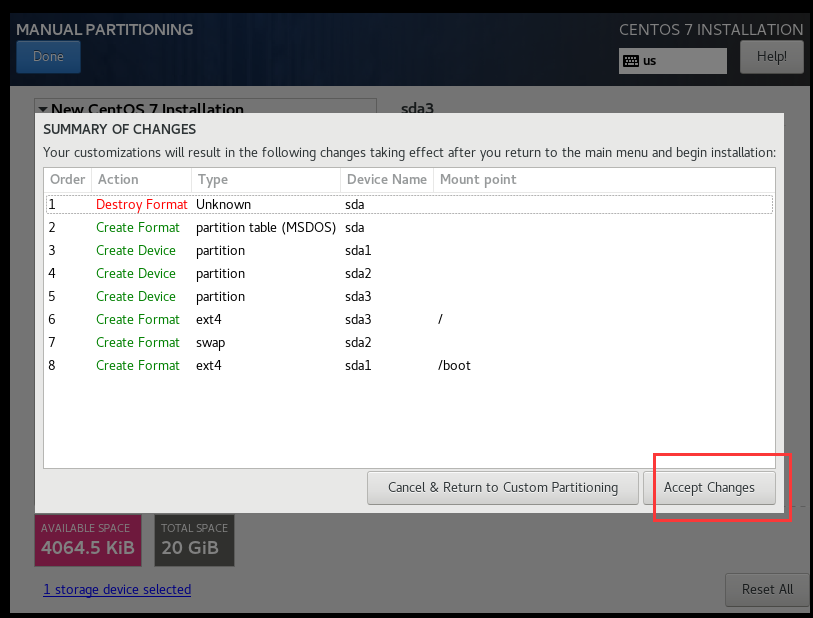Click the Unknown type cell
This screenshot has height=618, width=813.
point(223,204)
